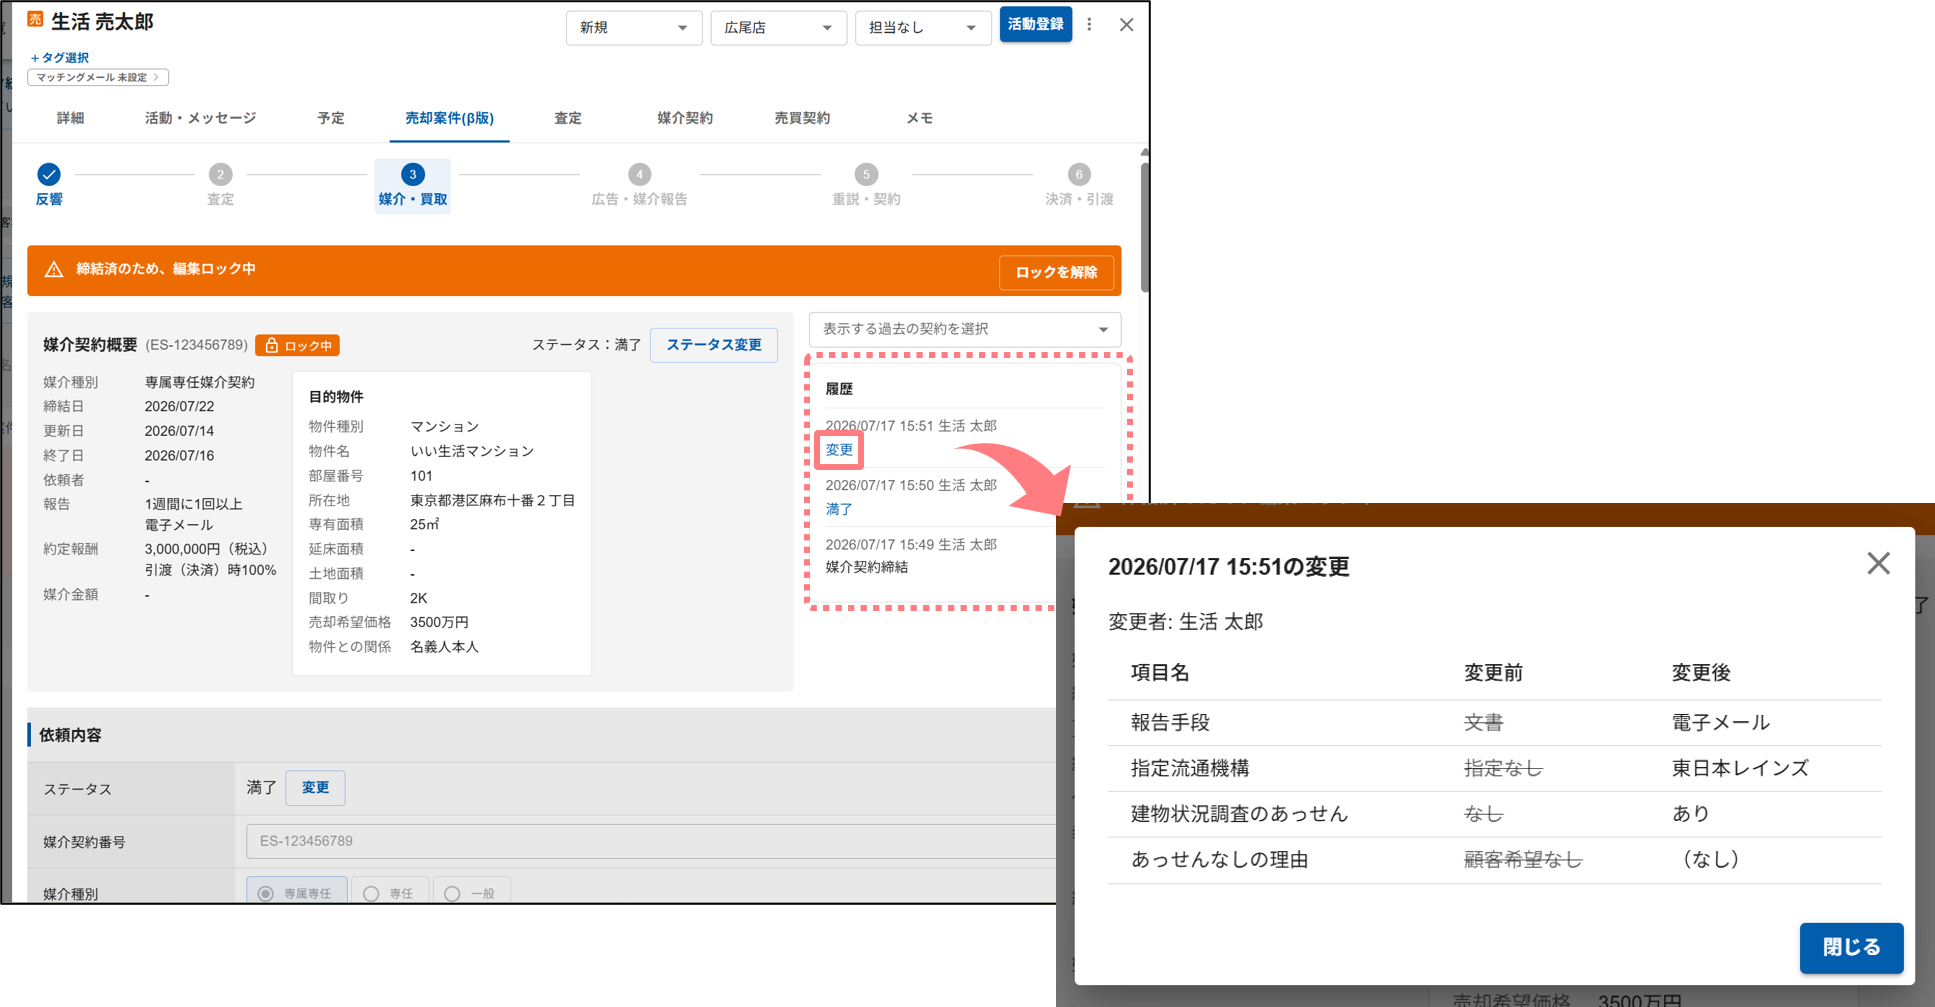Click the warning triangle in orange banner
The width and height of the screenshot is (1935, 1007).
coord(54,269)
